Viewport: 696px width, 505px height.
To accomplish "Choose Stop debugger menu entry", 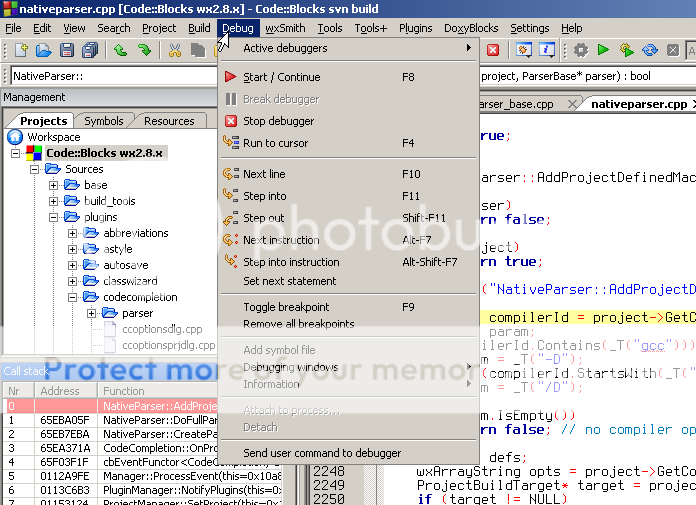I will click(349, 121).
